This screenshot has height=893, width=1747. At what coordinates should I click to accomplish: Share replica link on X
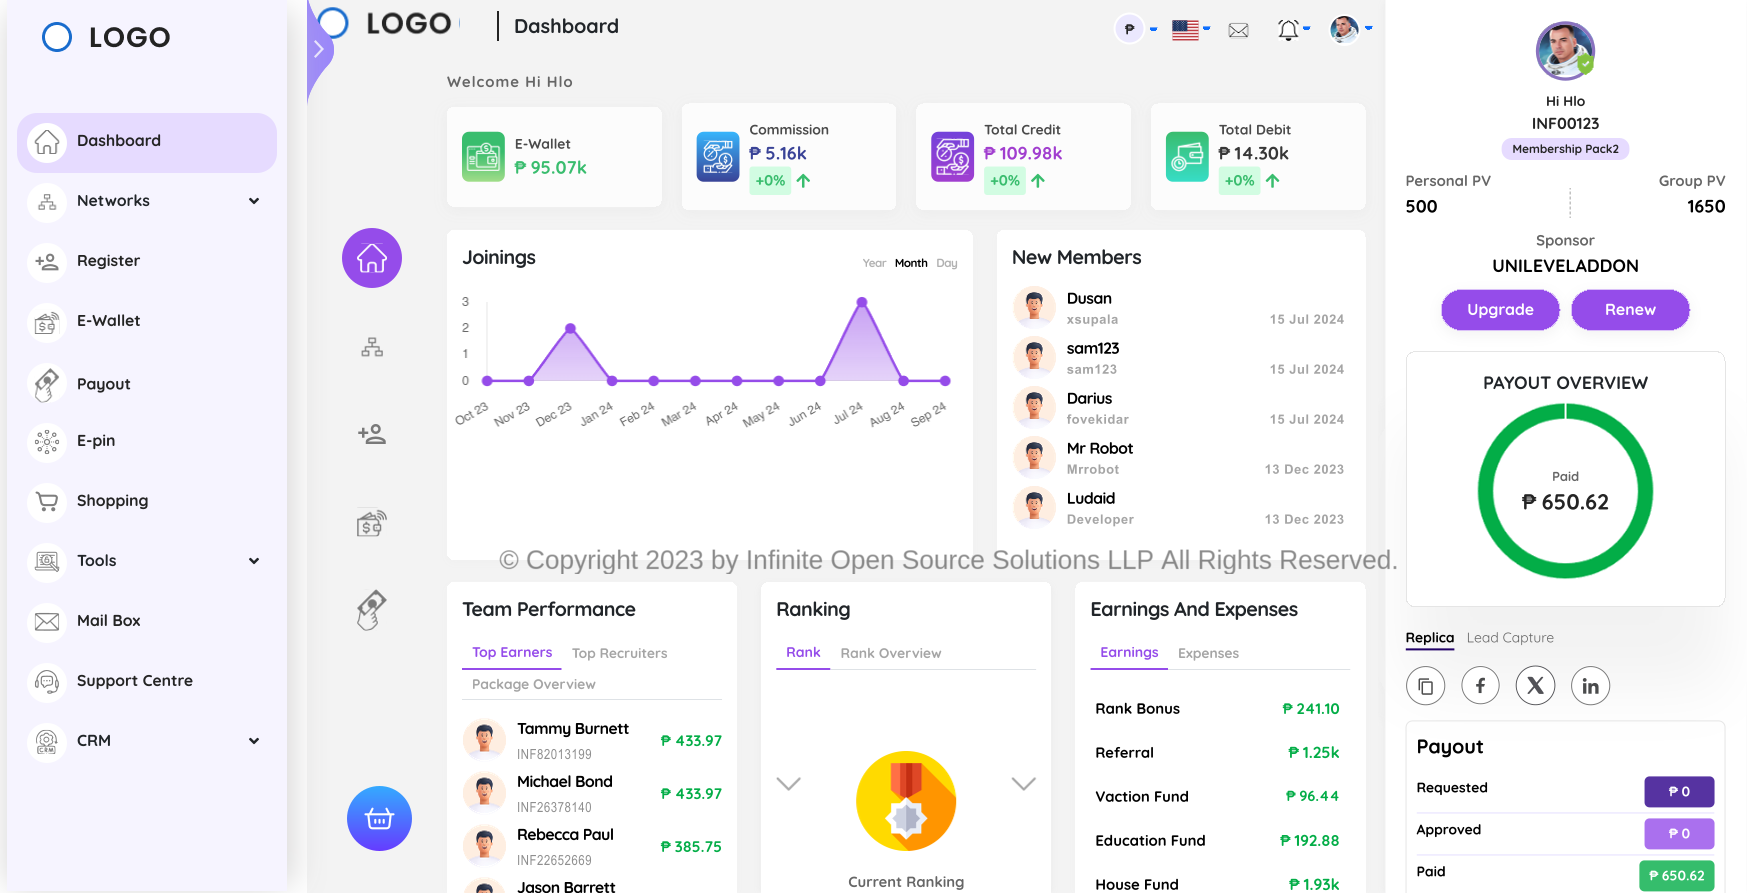coord(1535,686)
